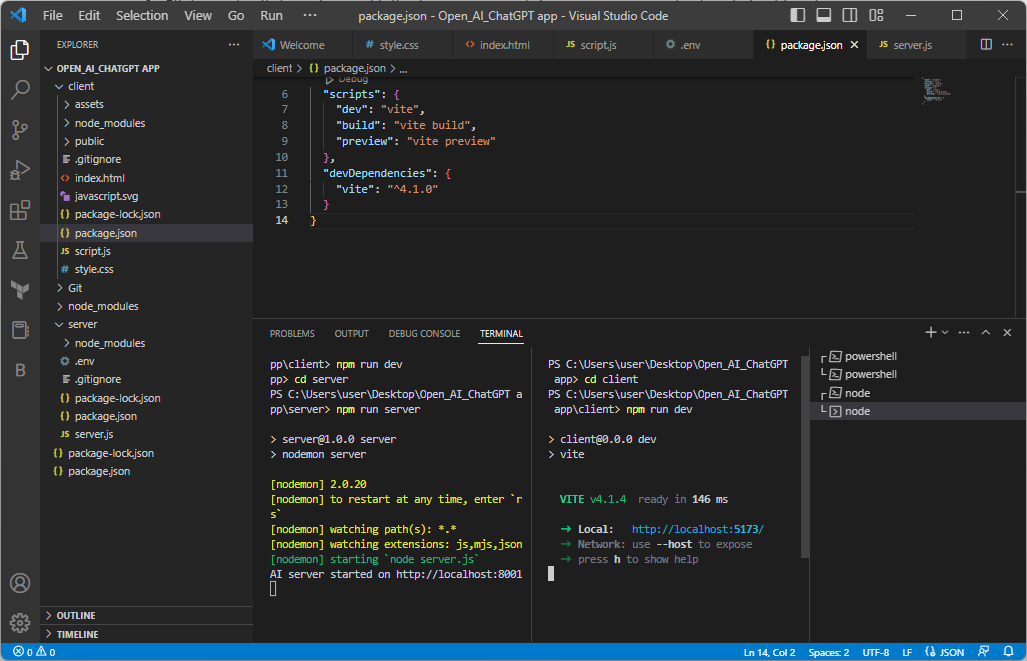Open the Testing flask icon
Image resolution: width=1027 pixels, height=661 pixels.
(20, 250)
